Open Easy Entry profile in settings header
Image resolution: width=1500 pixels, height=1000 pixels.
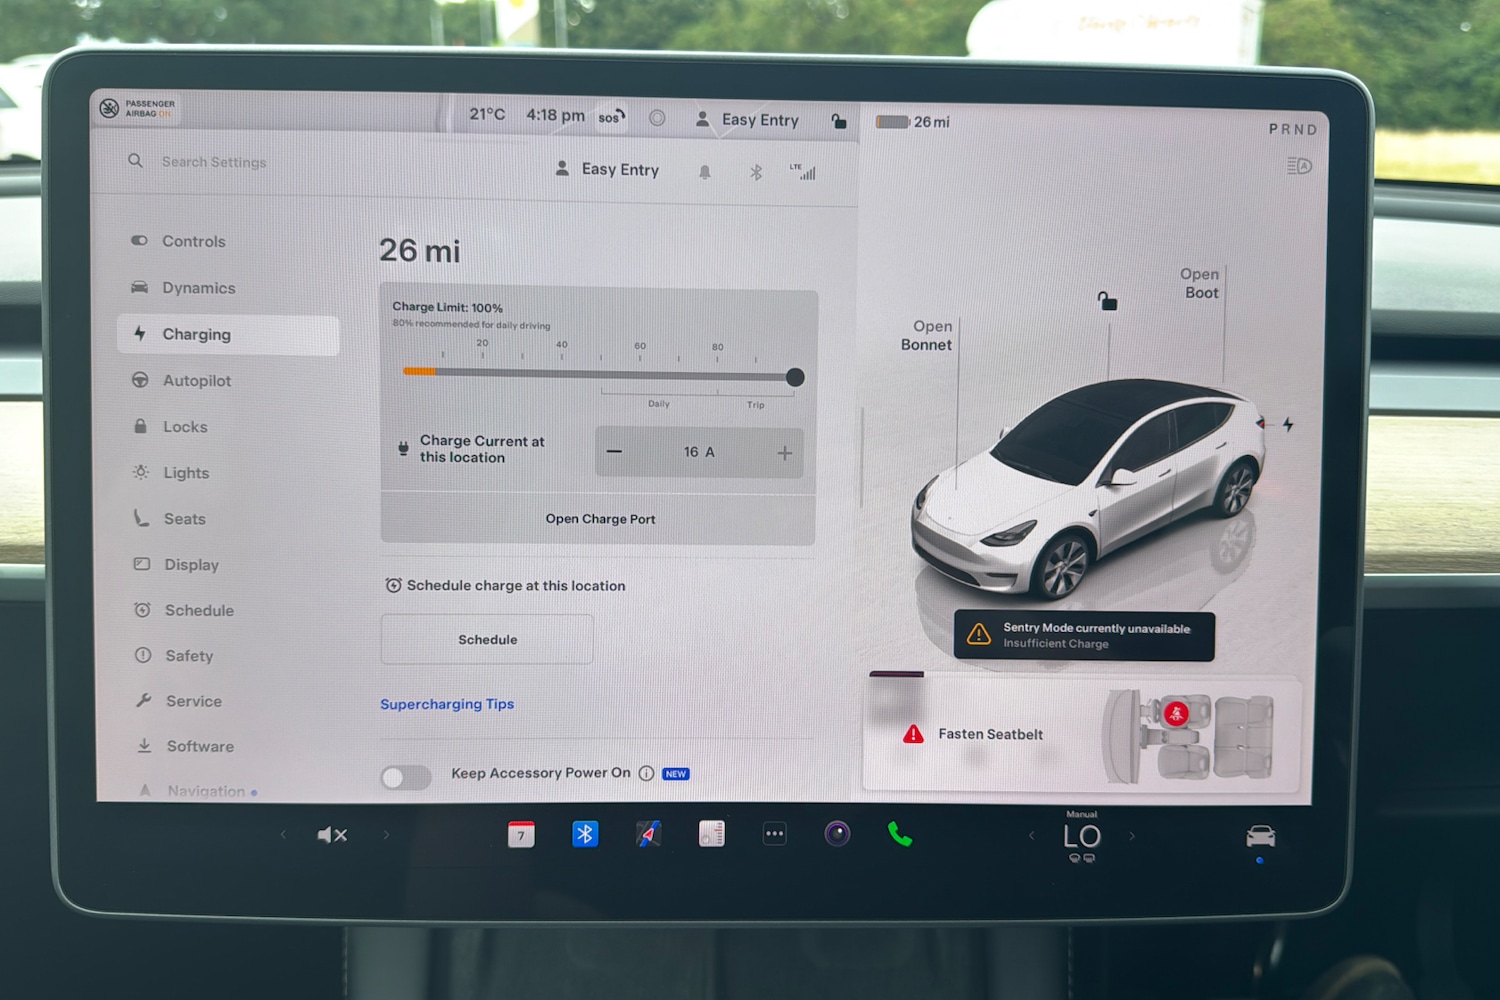(607, 169)
